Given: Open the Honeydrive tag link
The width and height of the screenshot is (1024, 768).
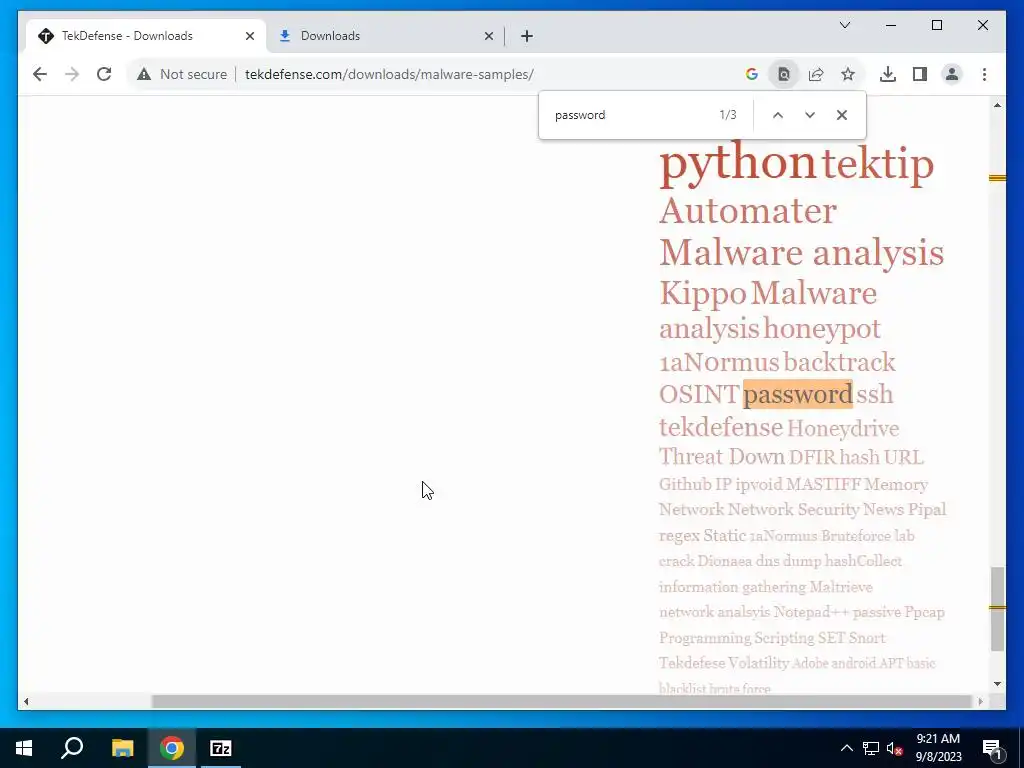Looking at the screenshot, I should click(843, 428).
